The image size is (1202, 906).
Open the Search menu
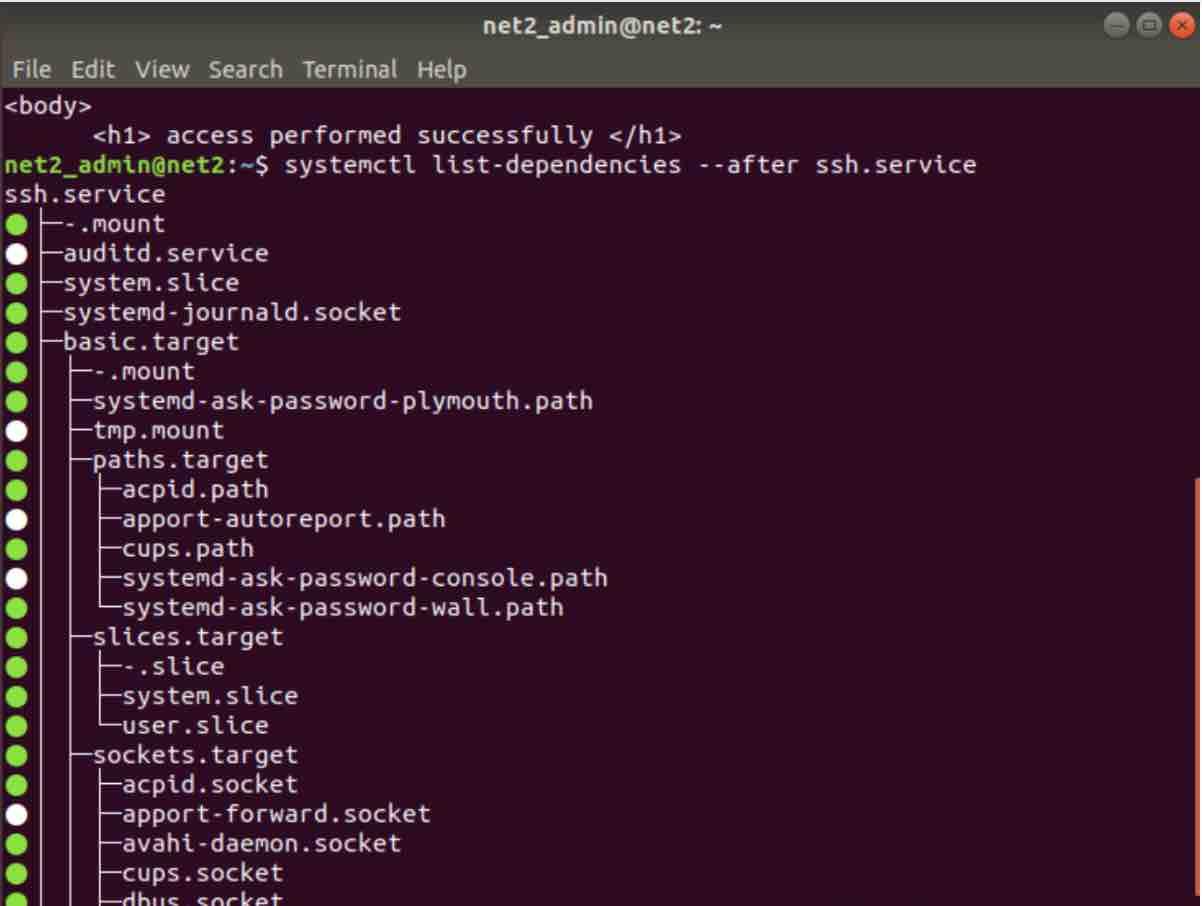pyautogui.click(x=246, y=69)
